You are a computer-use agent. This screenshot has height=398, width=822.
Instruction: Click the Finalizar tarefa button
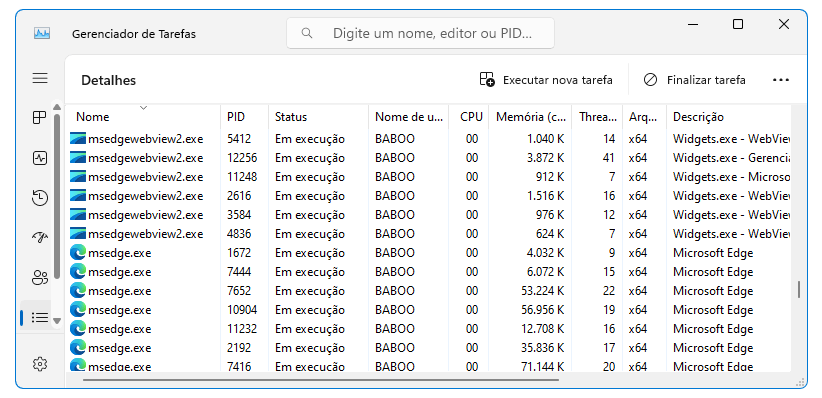click(x=696, y=80)
